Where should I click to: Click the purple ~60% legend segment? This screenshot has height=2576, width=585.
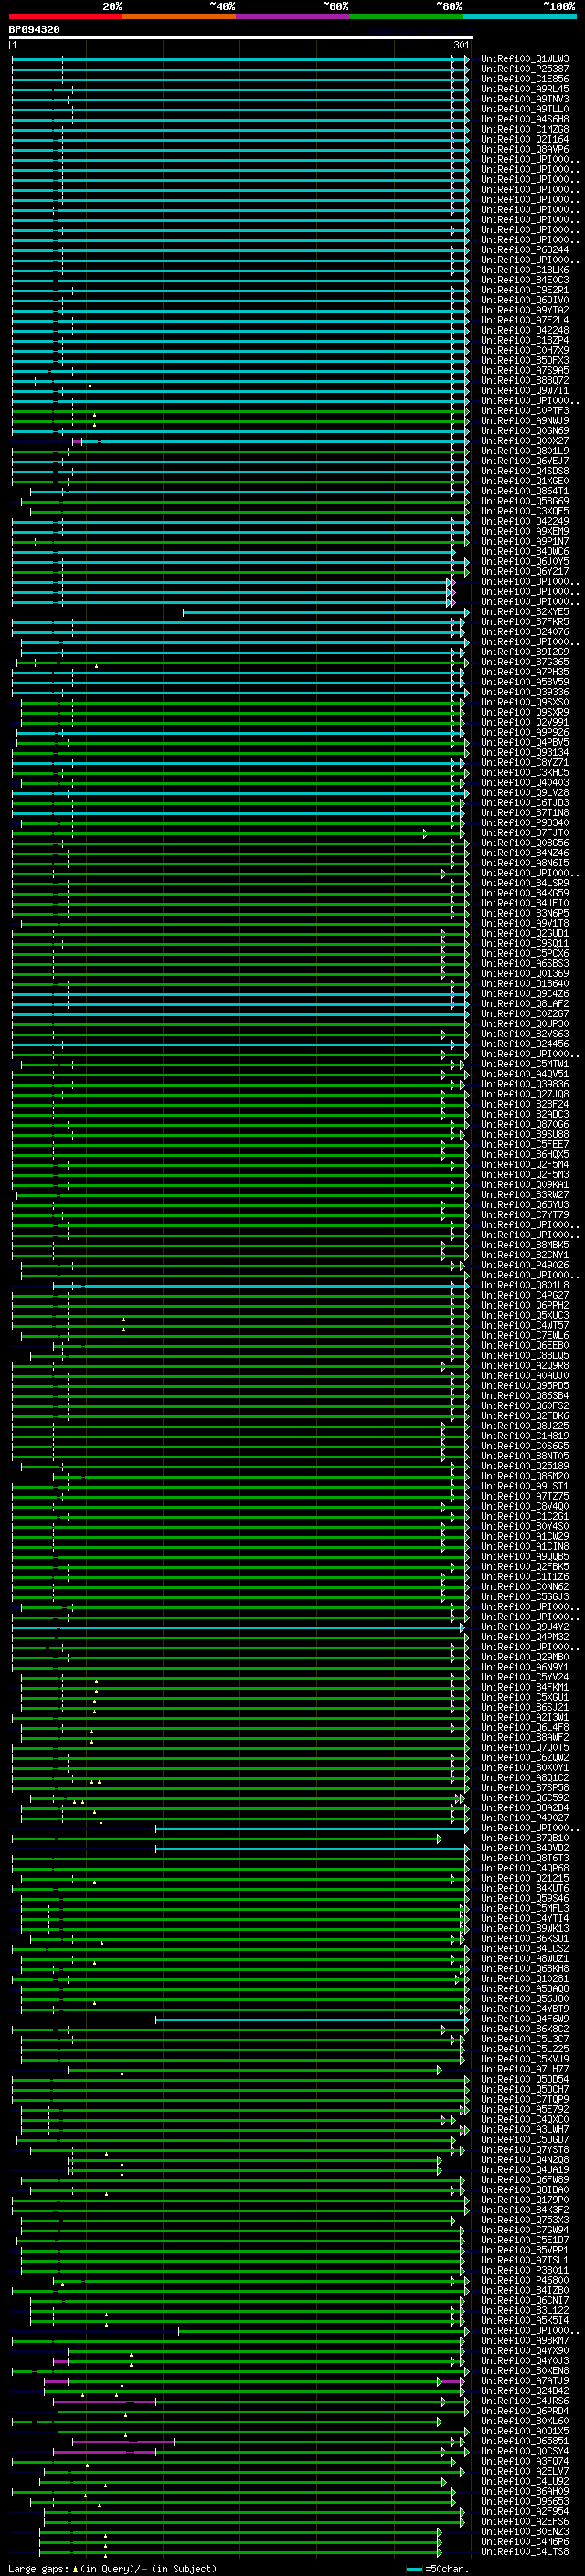click(292, 16)
